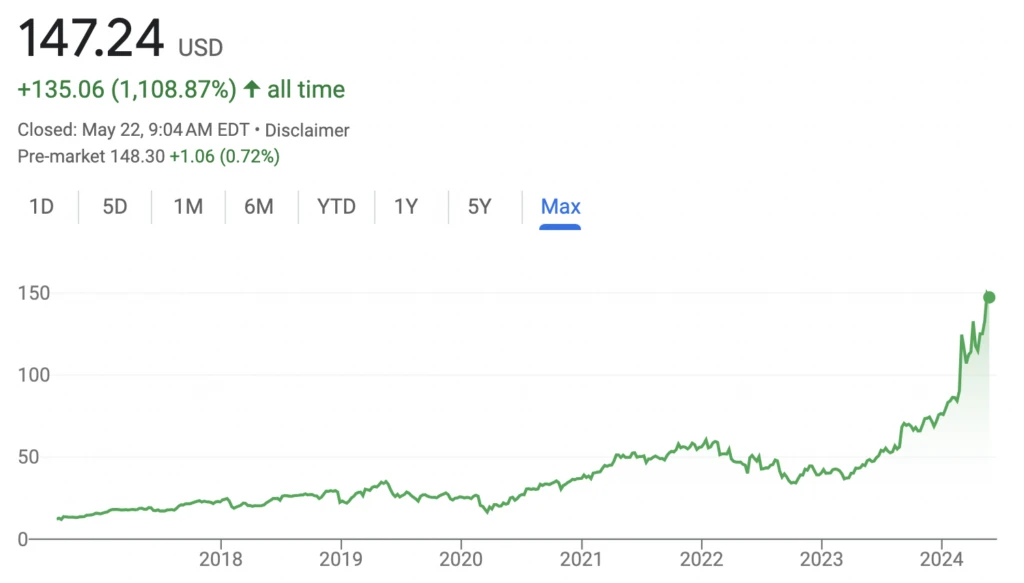Click the USD currency label
This screenshot has height=583, width=1024.
click(x=200, y=47)
